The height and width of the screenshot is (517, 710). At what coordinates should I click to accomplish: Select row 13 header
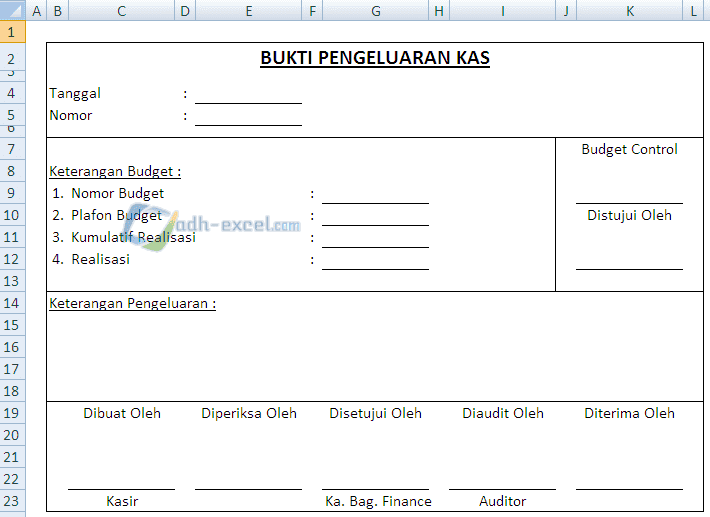pyautogui.click(x=13, y=281)
